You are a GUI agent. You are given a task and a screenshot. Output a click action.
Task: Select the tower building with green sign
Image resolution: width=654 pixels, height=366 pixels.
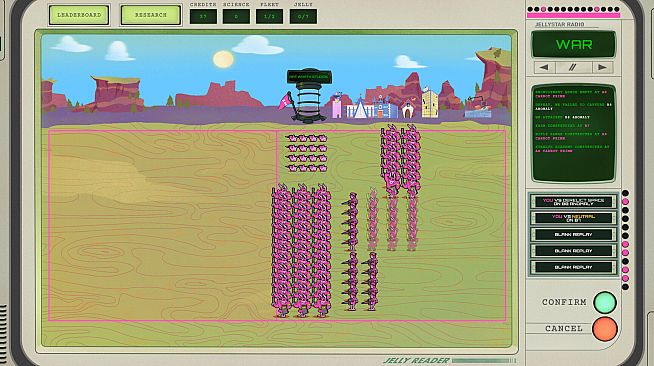click(x=309, y=95)
